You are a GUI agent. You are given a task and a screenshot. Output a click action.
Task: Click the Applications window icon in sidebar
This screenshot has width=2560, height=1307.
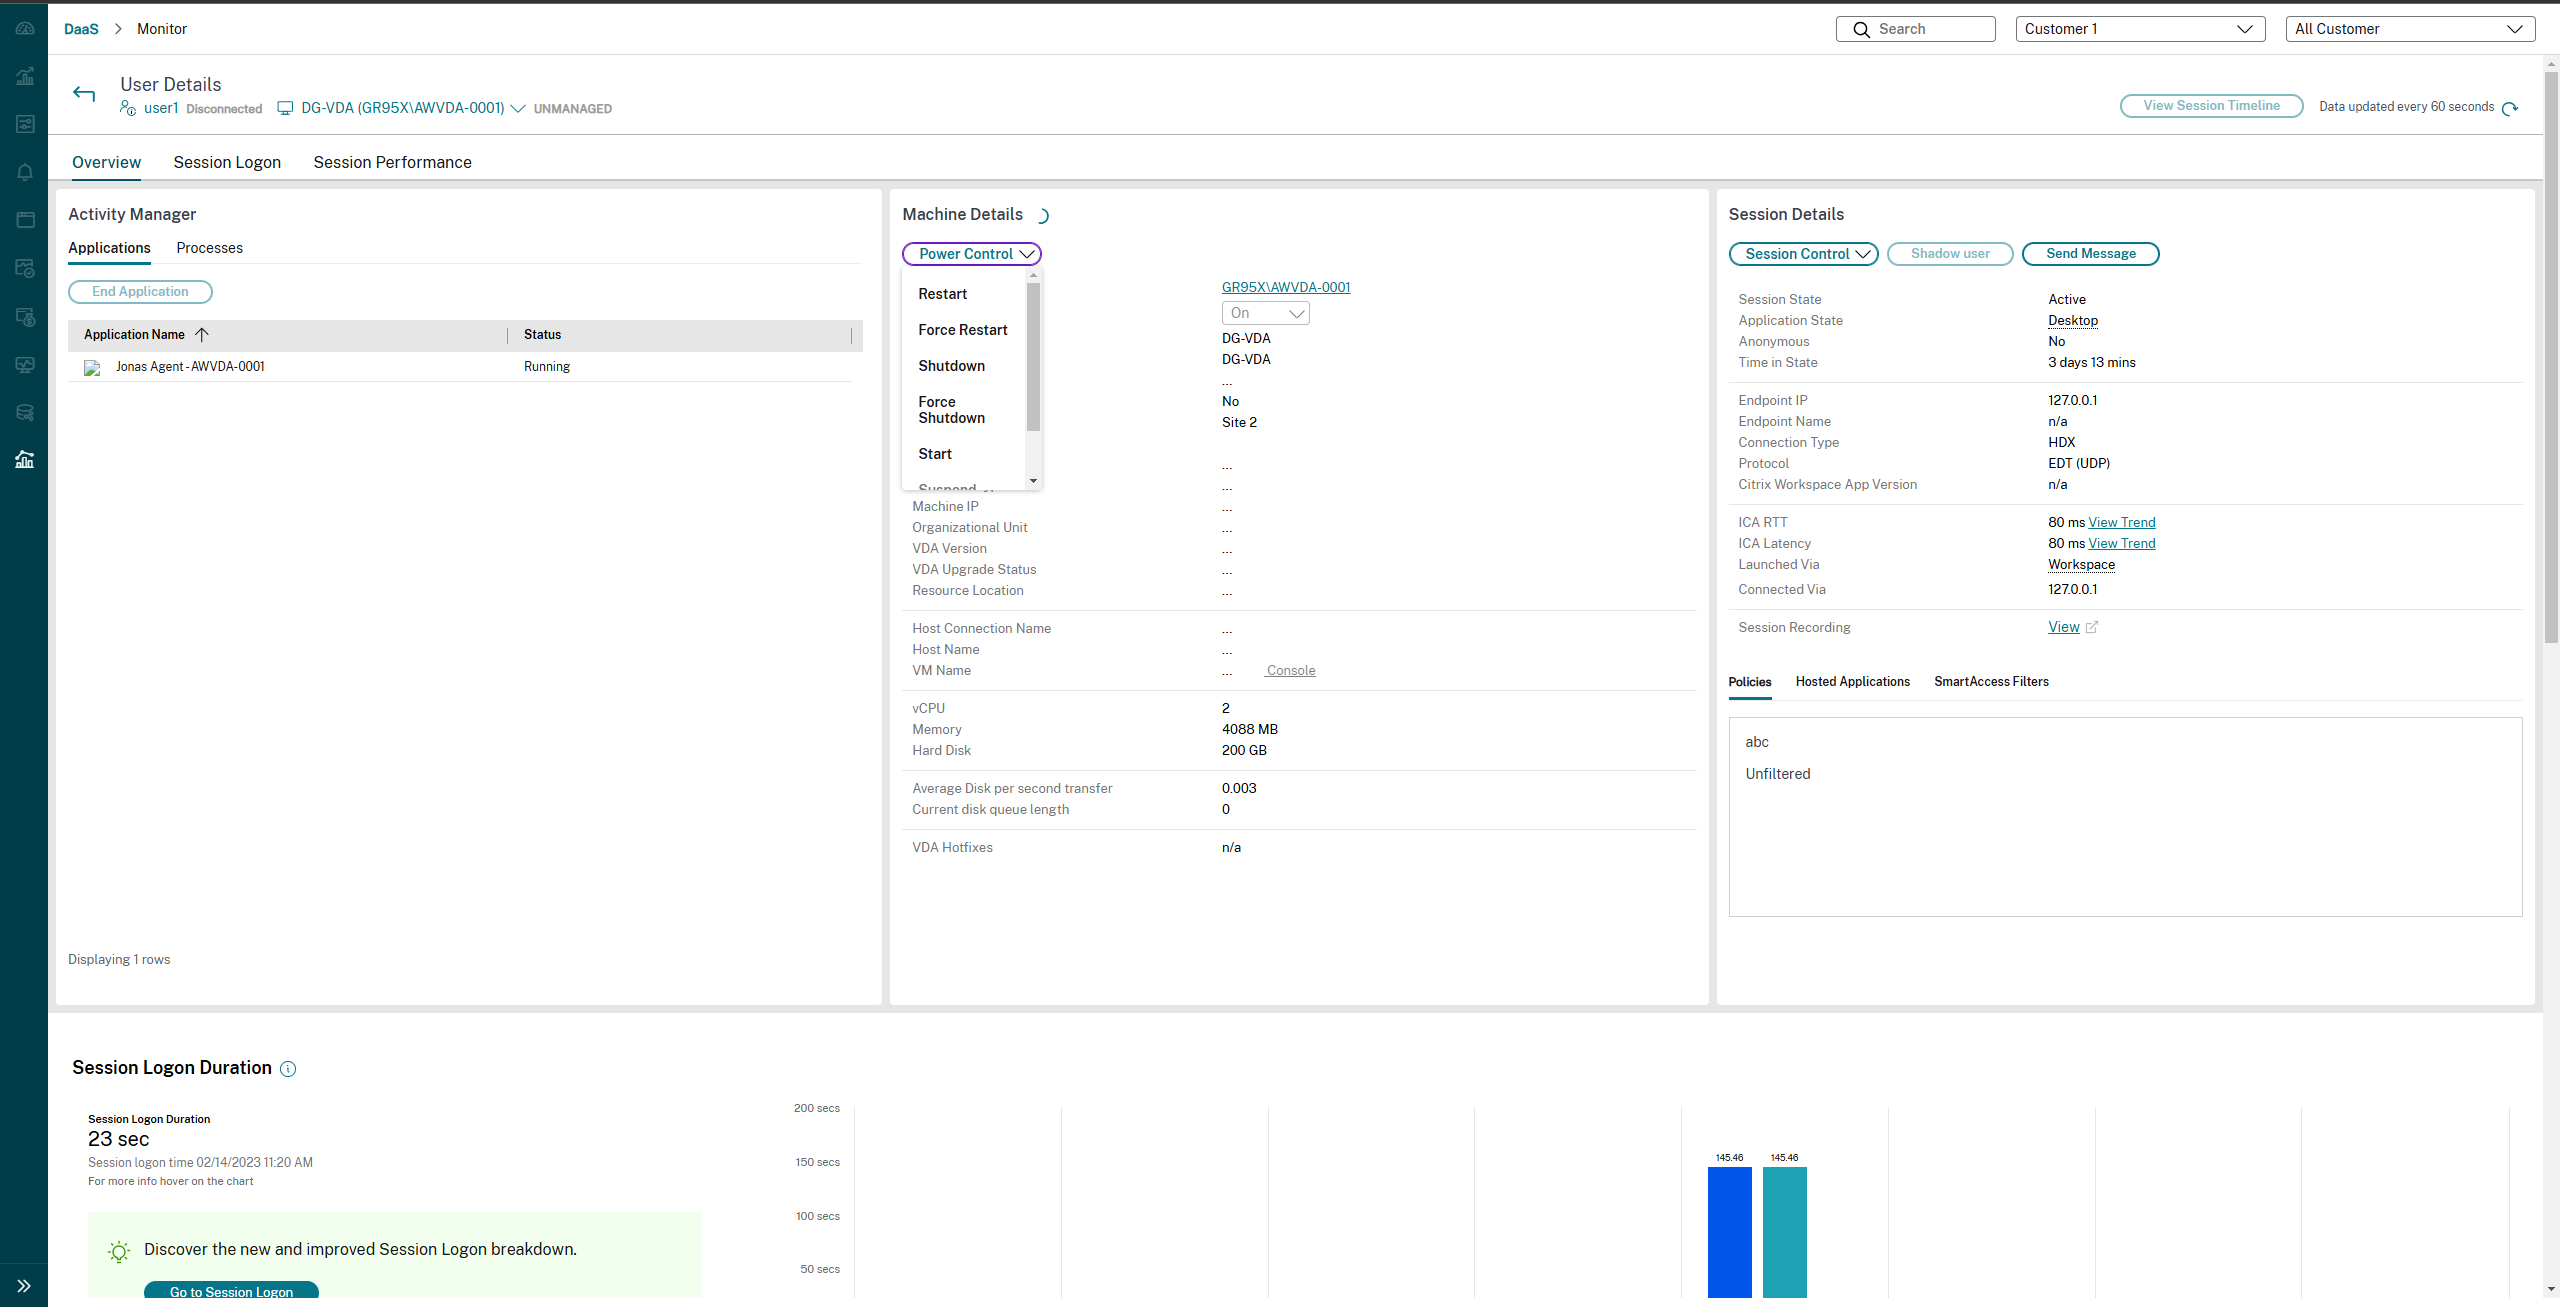coord(25,220)
